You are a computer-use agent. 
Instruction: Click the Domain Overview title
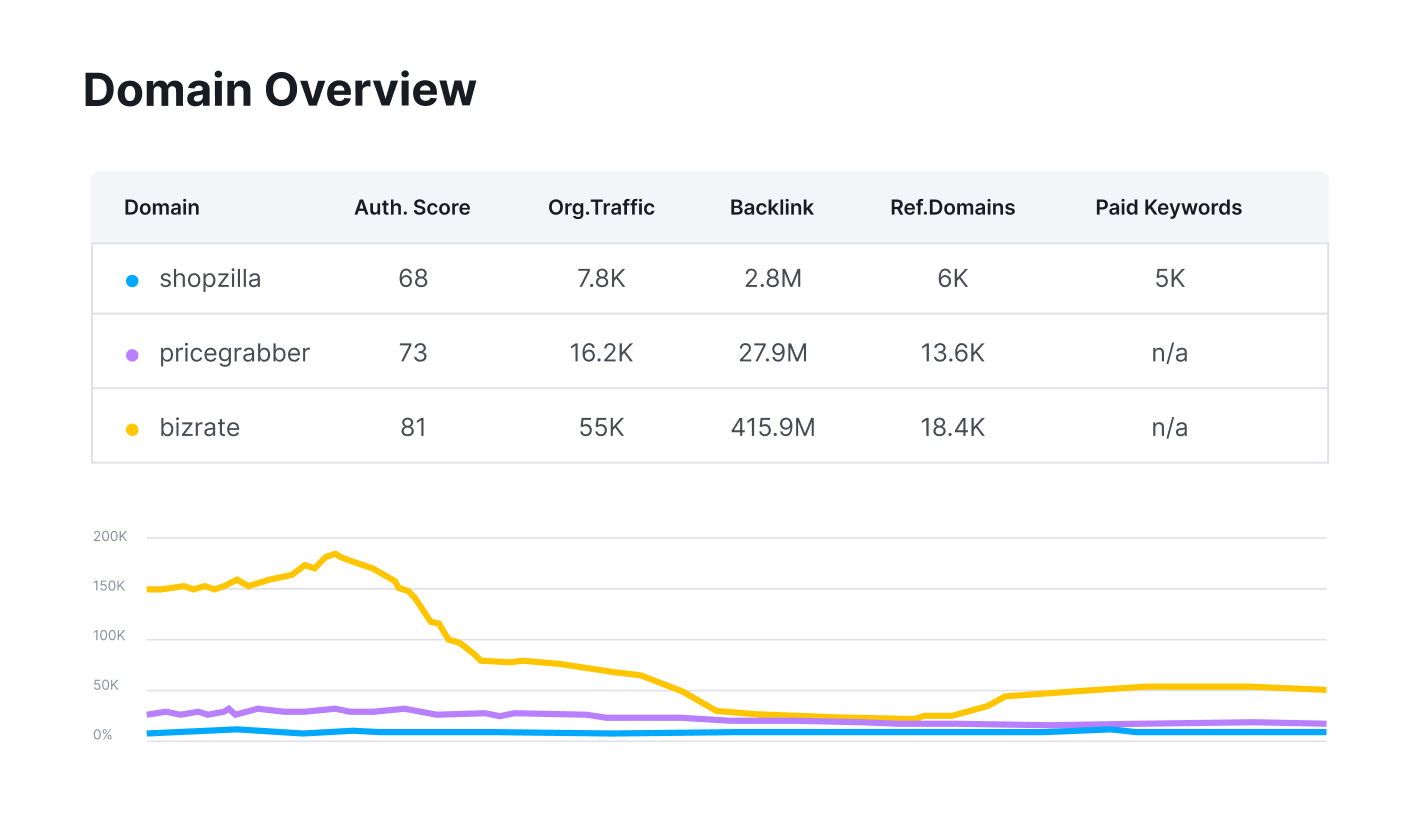(x=279, y=89)
